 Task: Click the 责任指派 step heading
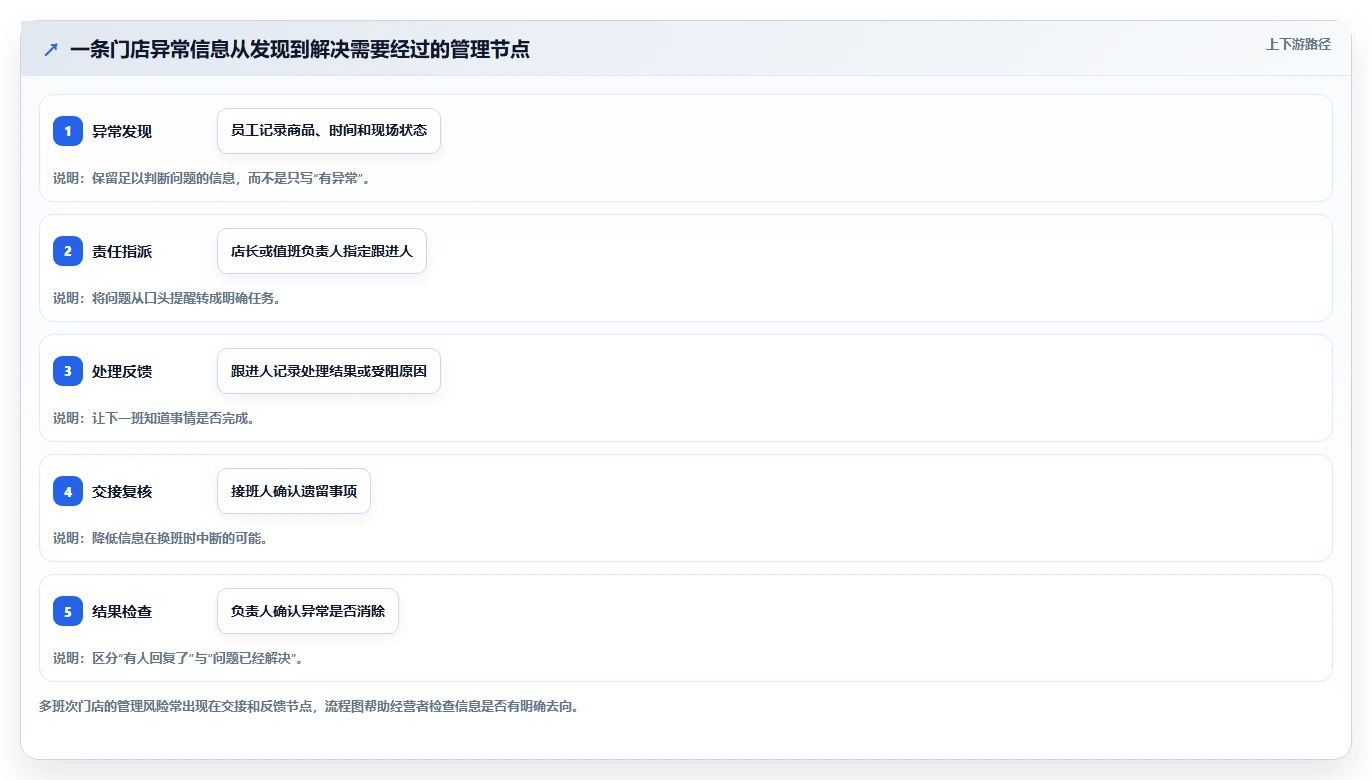click(x=122, y=251)
